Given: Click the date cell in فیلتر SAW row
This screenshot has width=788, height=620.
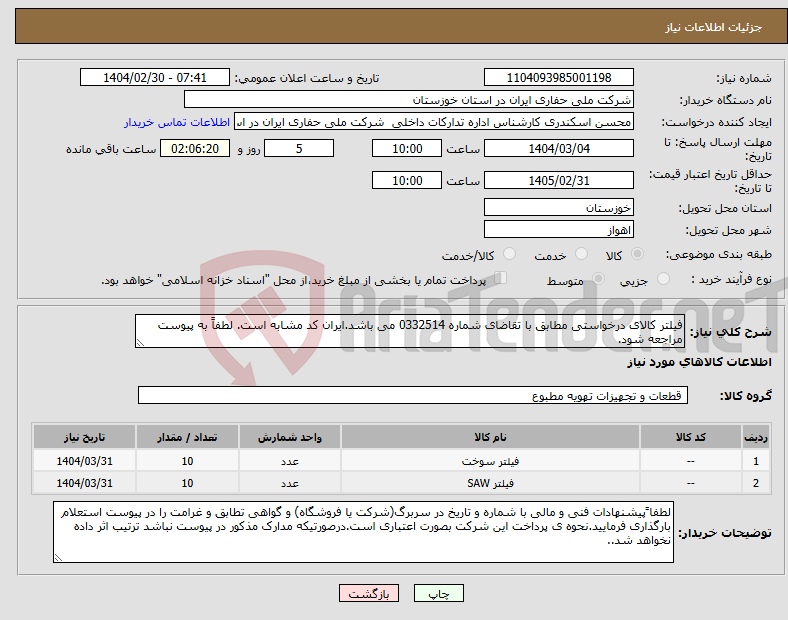Looking at the screenshot, I should 84,483.
